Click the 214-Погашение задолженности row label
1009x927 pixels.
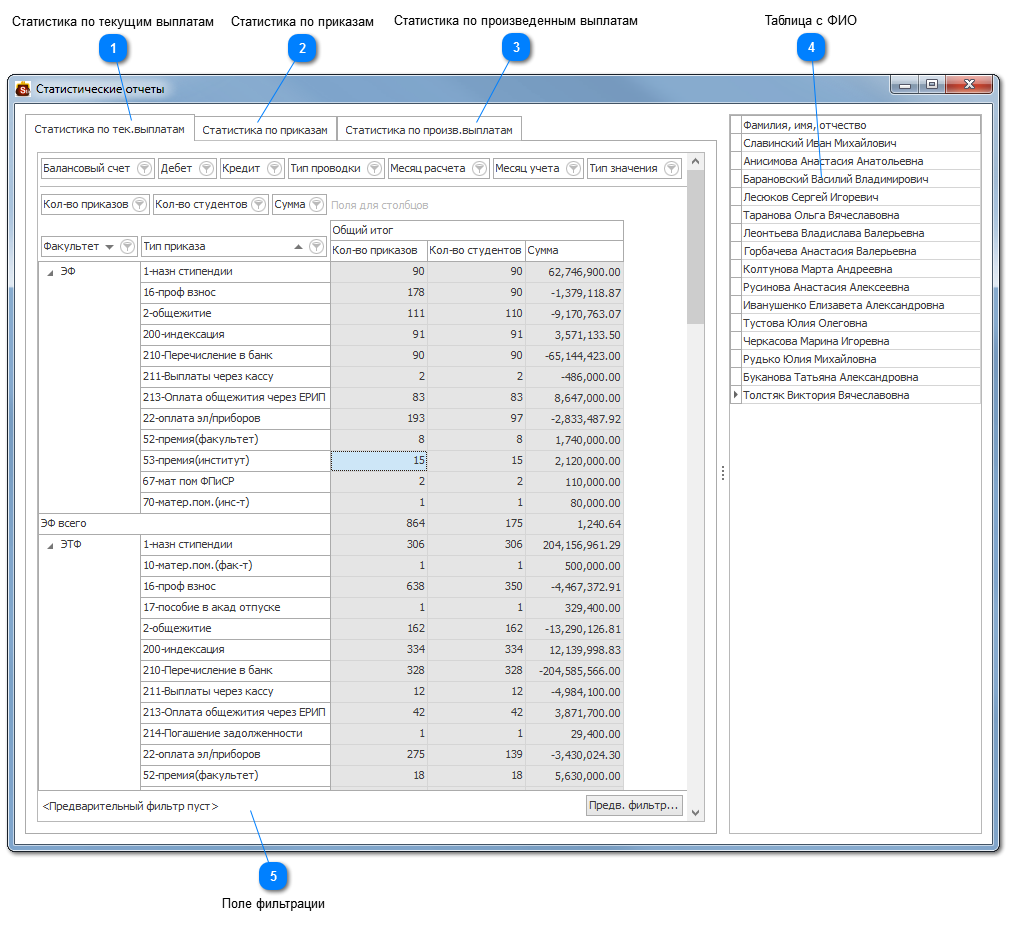(x=236, y=734)
